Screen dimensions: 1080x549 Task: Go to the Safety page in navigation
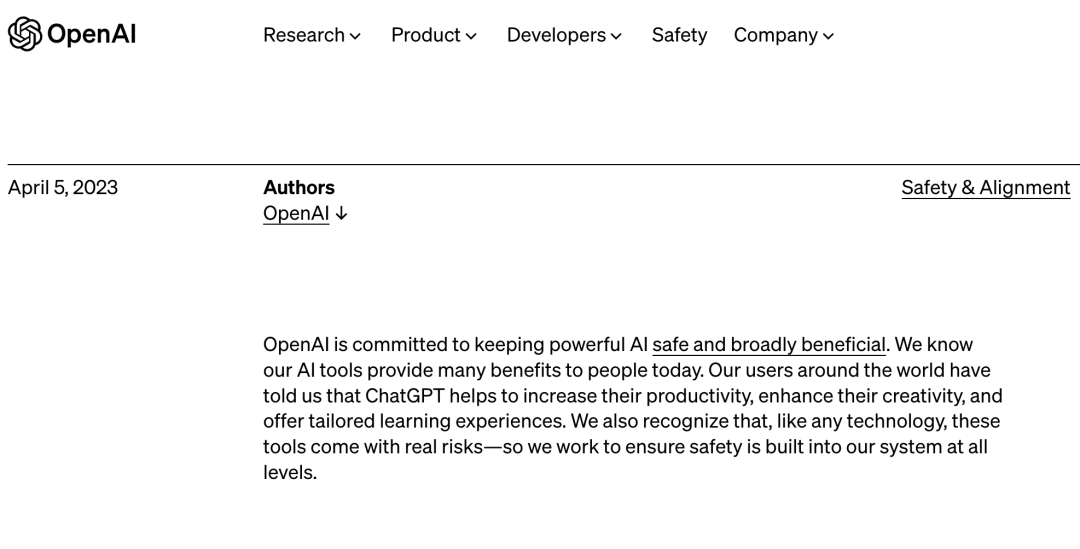pyautogui.click(x=679, y=35)
